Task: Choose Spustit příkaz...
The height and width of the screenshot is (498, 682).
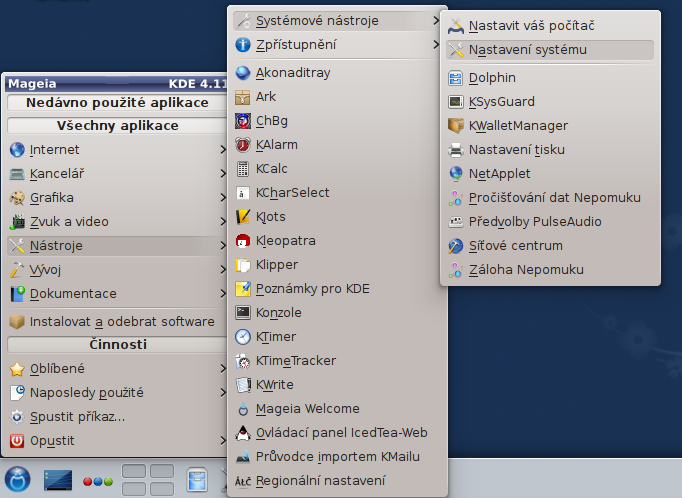Action: coord(117,417)
